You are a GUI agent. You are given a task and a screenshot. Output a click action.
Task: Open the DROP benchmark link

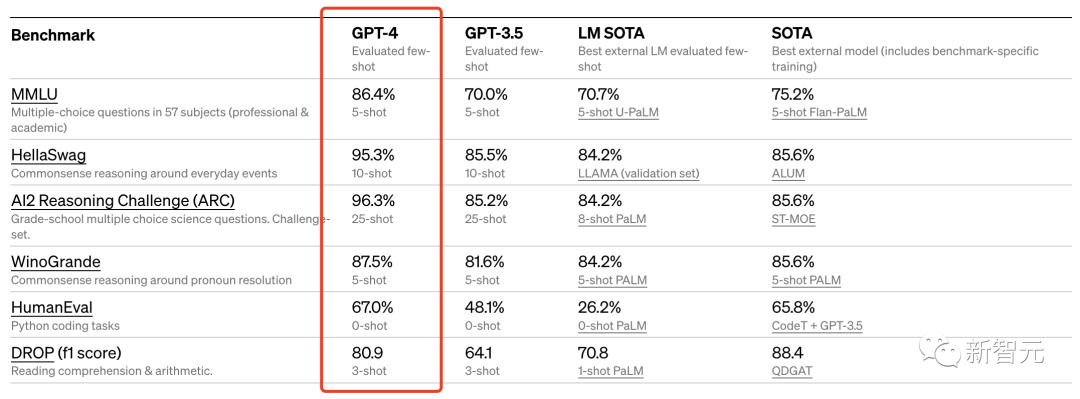click(x=32, y=353)
